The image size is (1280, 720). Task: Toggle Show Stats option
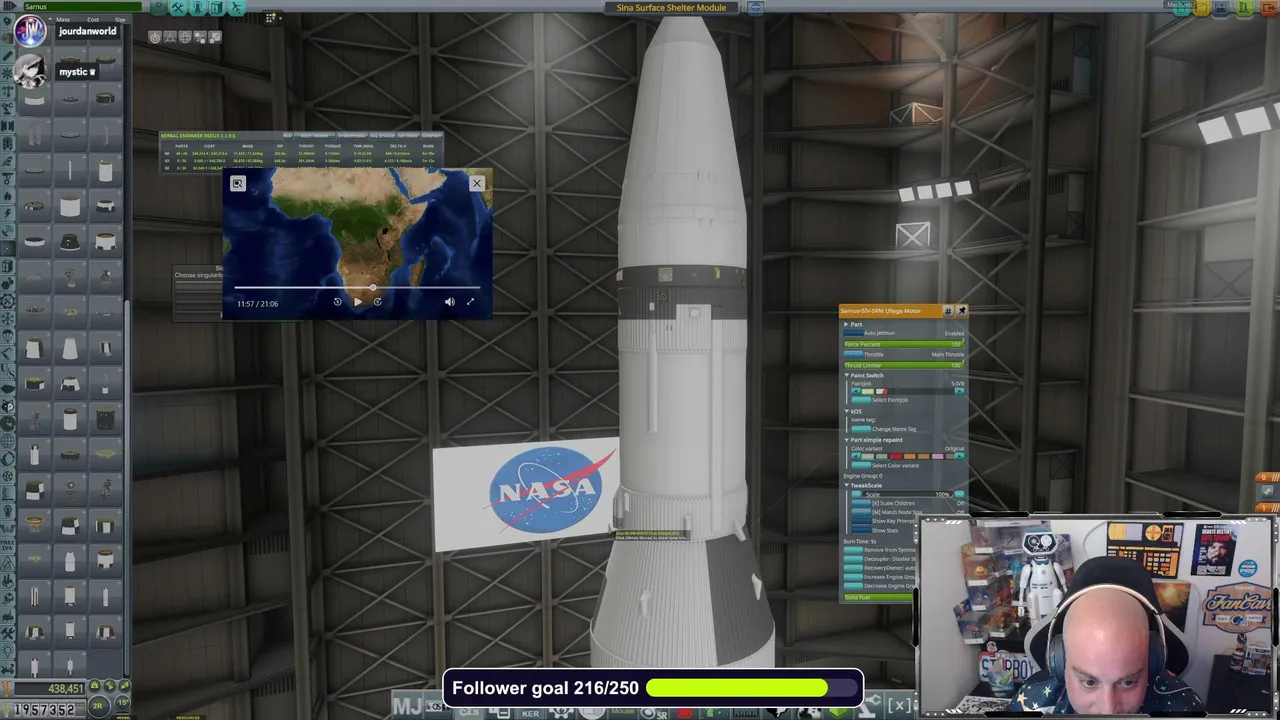[x=861, y=530]
